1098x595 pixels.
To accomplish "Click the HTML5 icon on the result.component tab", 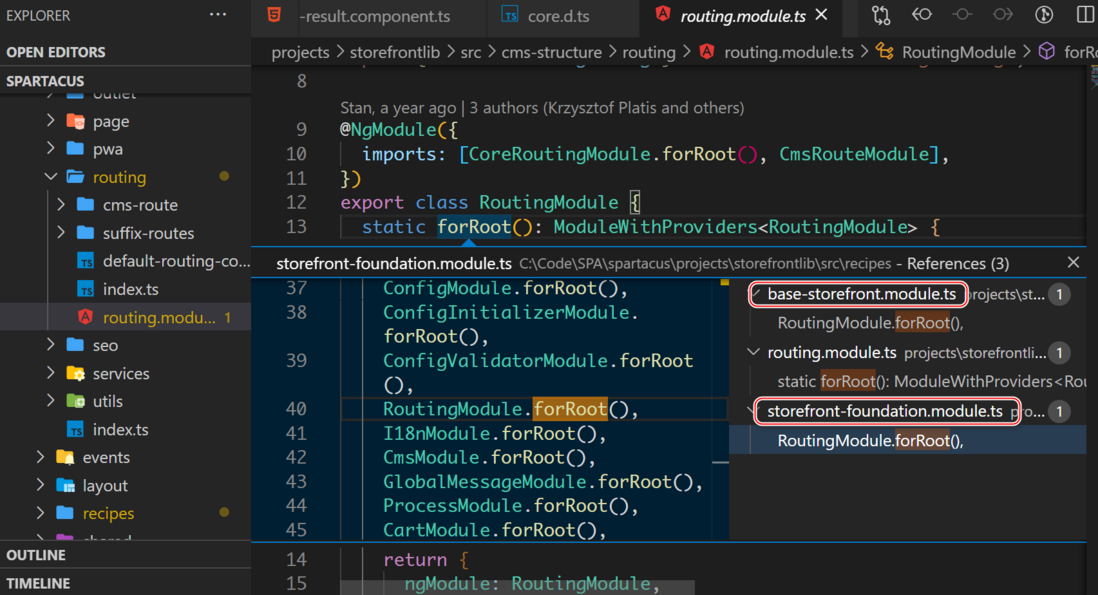I will [x=274, y=14].
